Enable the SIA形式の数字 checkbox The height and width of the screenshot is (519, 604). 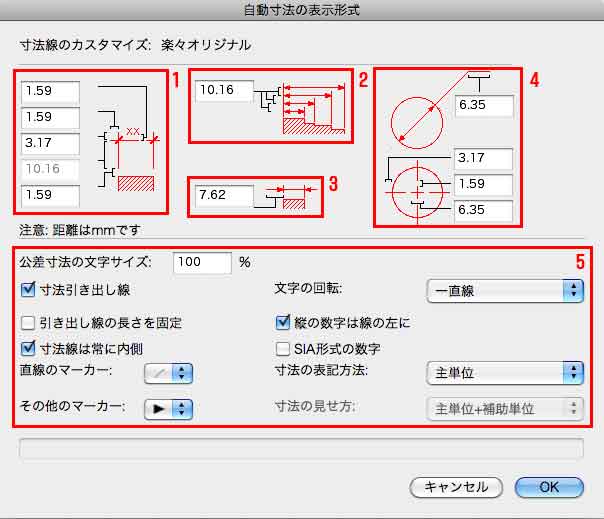coord(284,349)
